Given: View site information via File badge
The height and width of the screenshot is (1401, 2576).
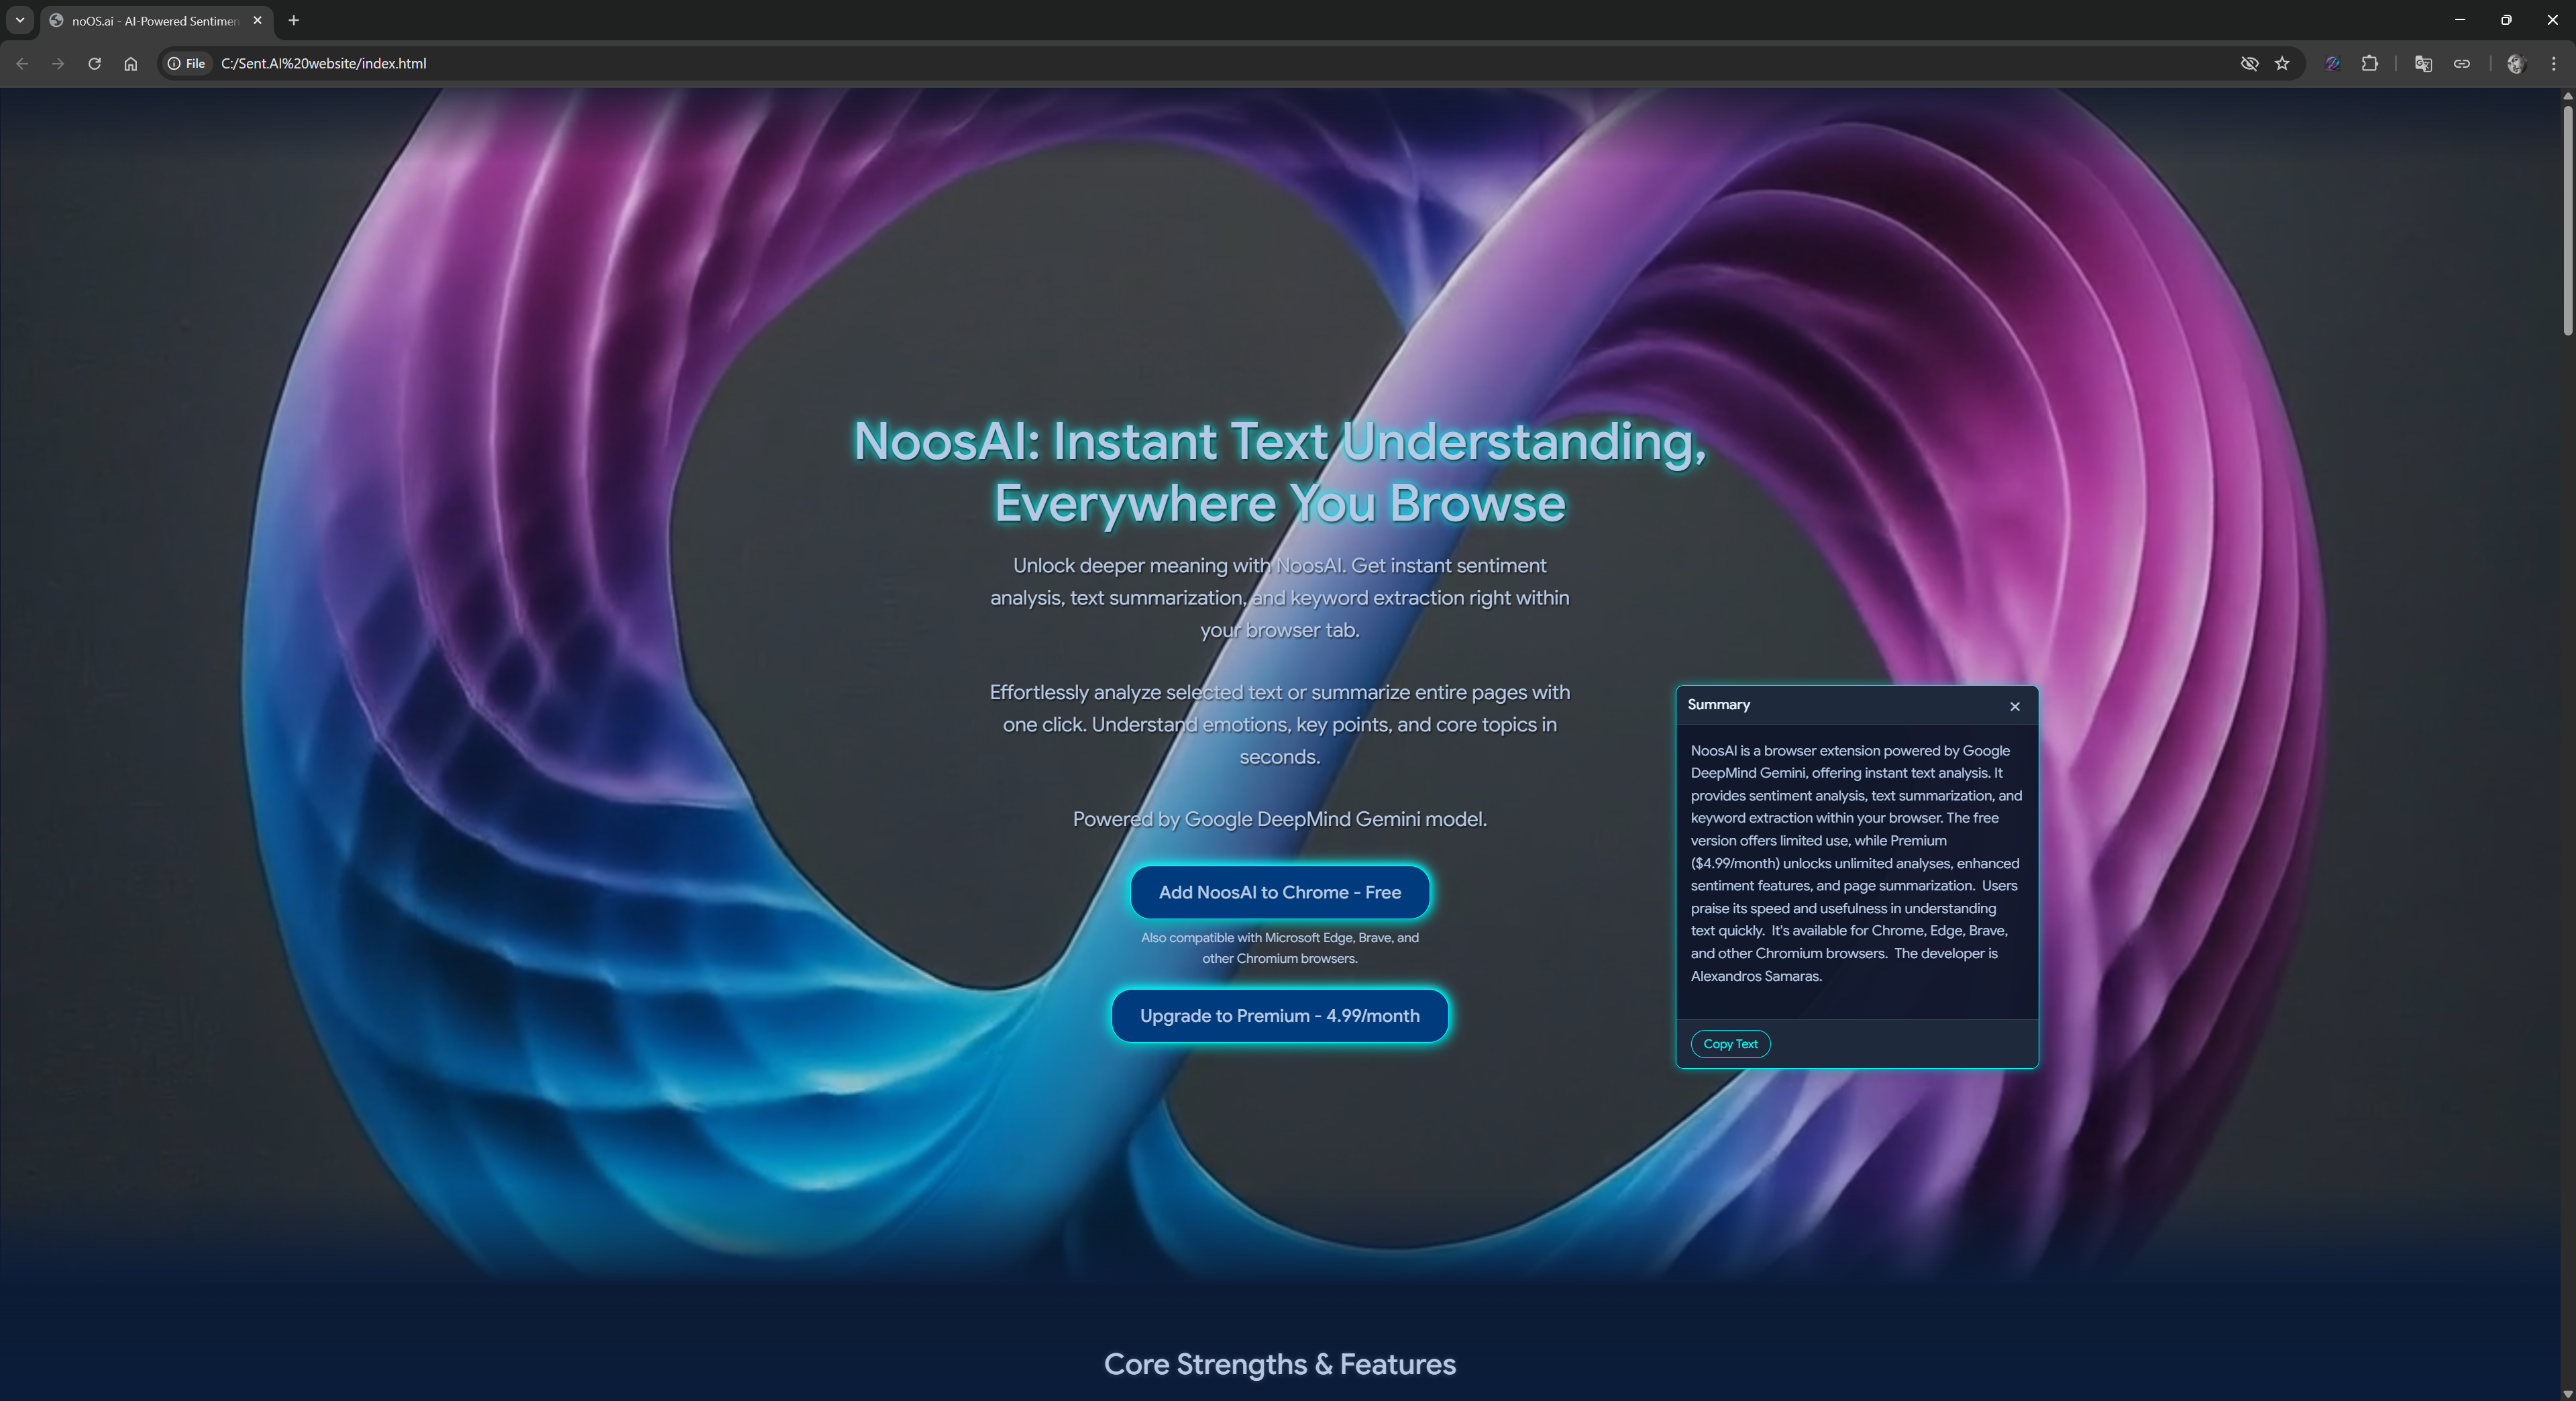Looking at the screenshot, I should (187, 63).
